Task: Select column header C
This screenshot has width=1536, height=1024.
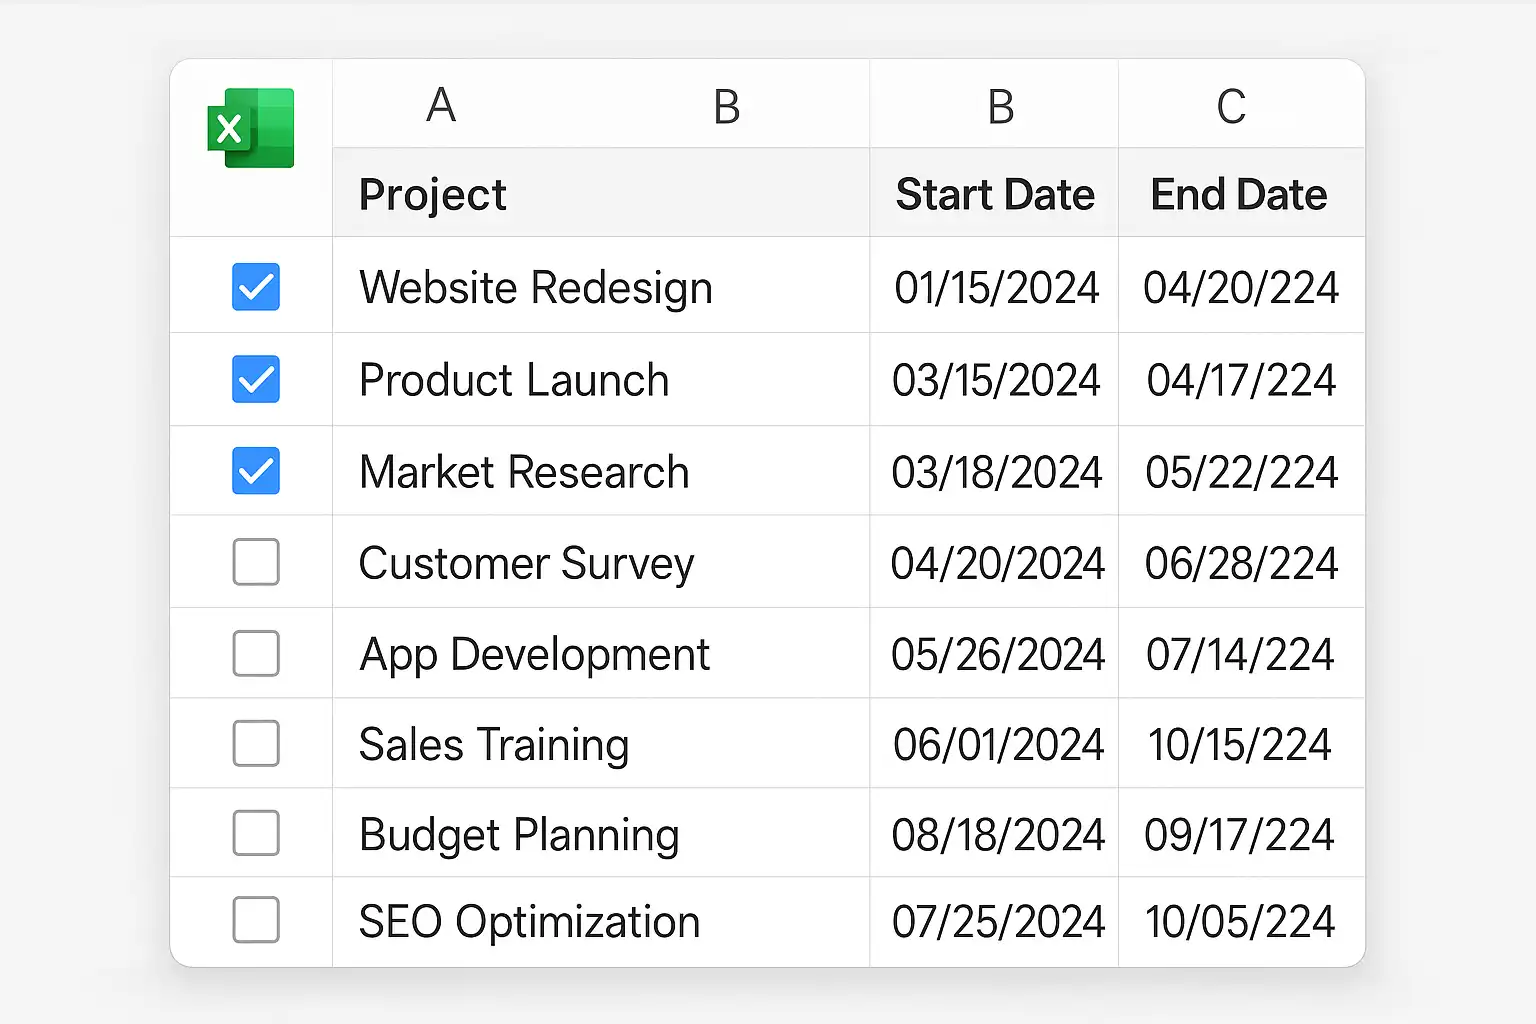Action: pyautogui.click(x=1231, y=106)
